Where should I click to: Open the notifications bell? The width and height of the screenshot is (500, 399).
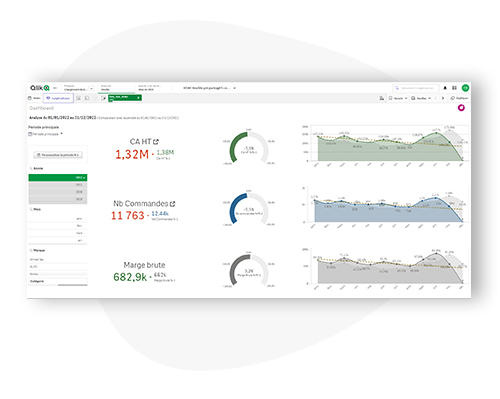coord(445,88)
